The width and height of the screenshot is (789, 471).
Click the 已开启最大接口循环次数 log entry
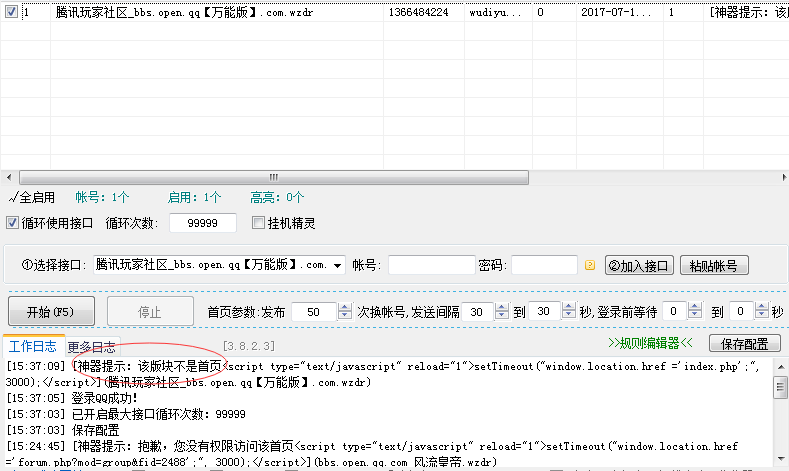[126, 414]
